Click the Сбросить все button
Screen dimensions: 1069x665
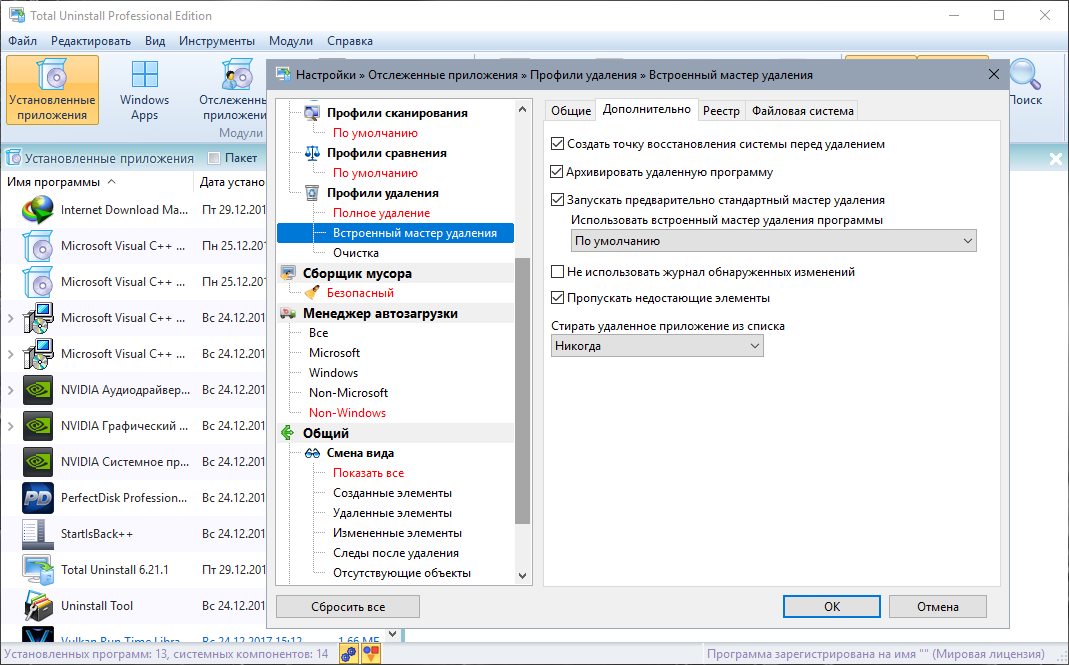coord(348,606)
